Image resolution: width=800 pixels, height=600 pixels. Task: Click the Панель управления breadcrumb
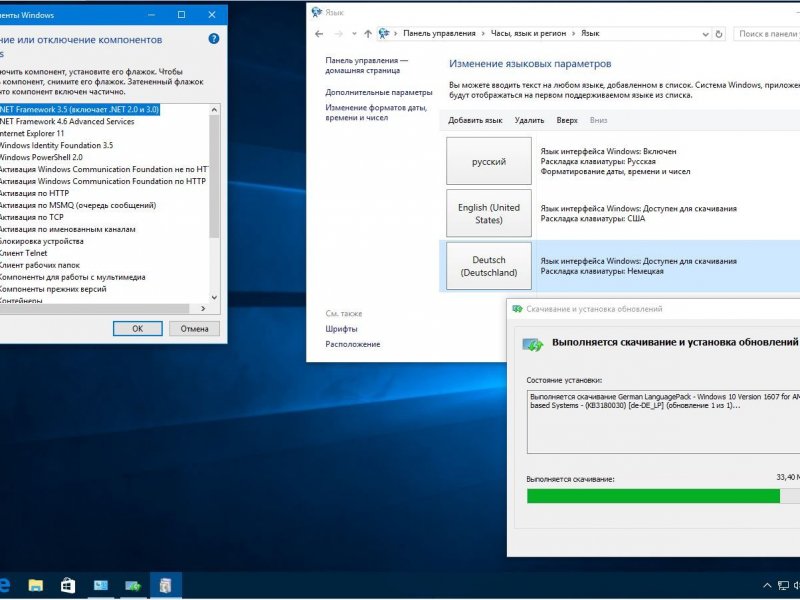[439, 33]
